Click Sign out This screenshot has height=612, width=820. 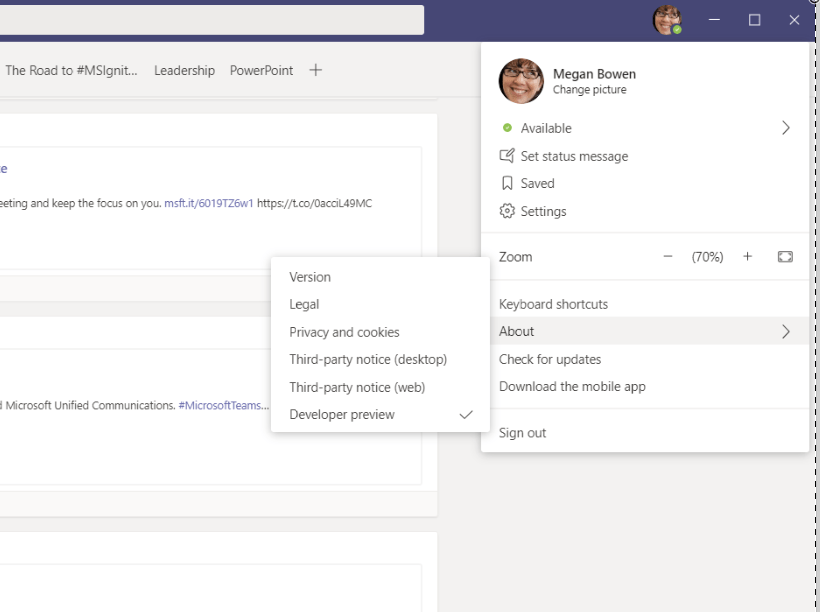tap(522, 433)
